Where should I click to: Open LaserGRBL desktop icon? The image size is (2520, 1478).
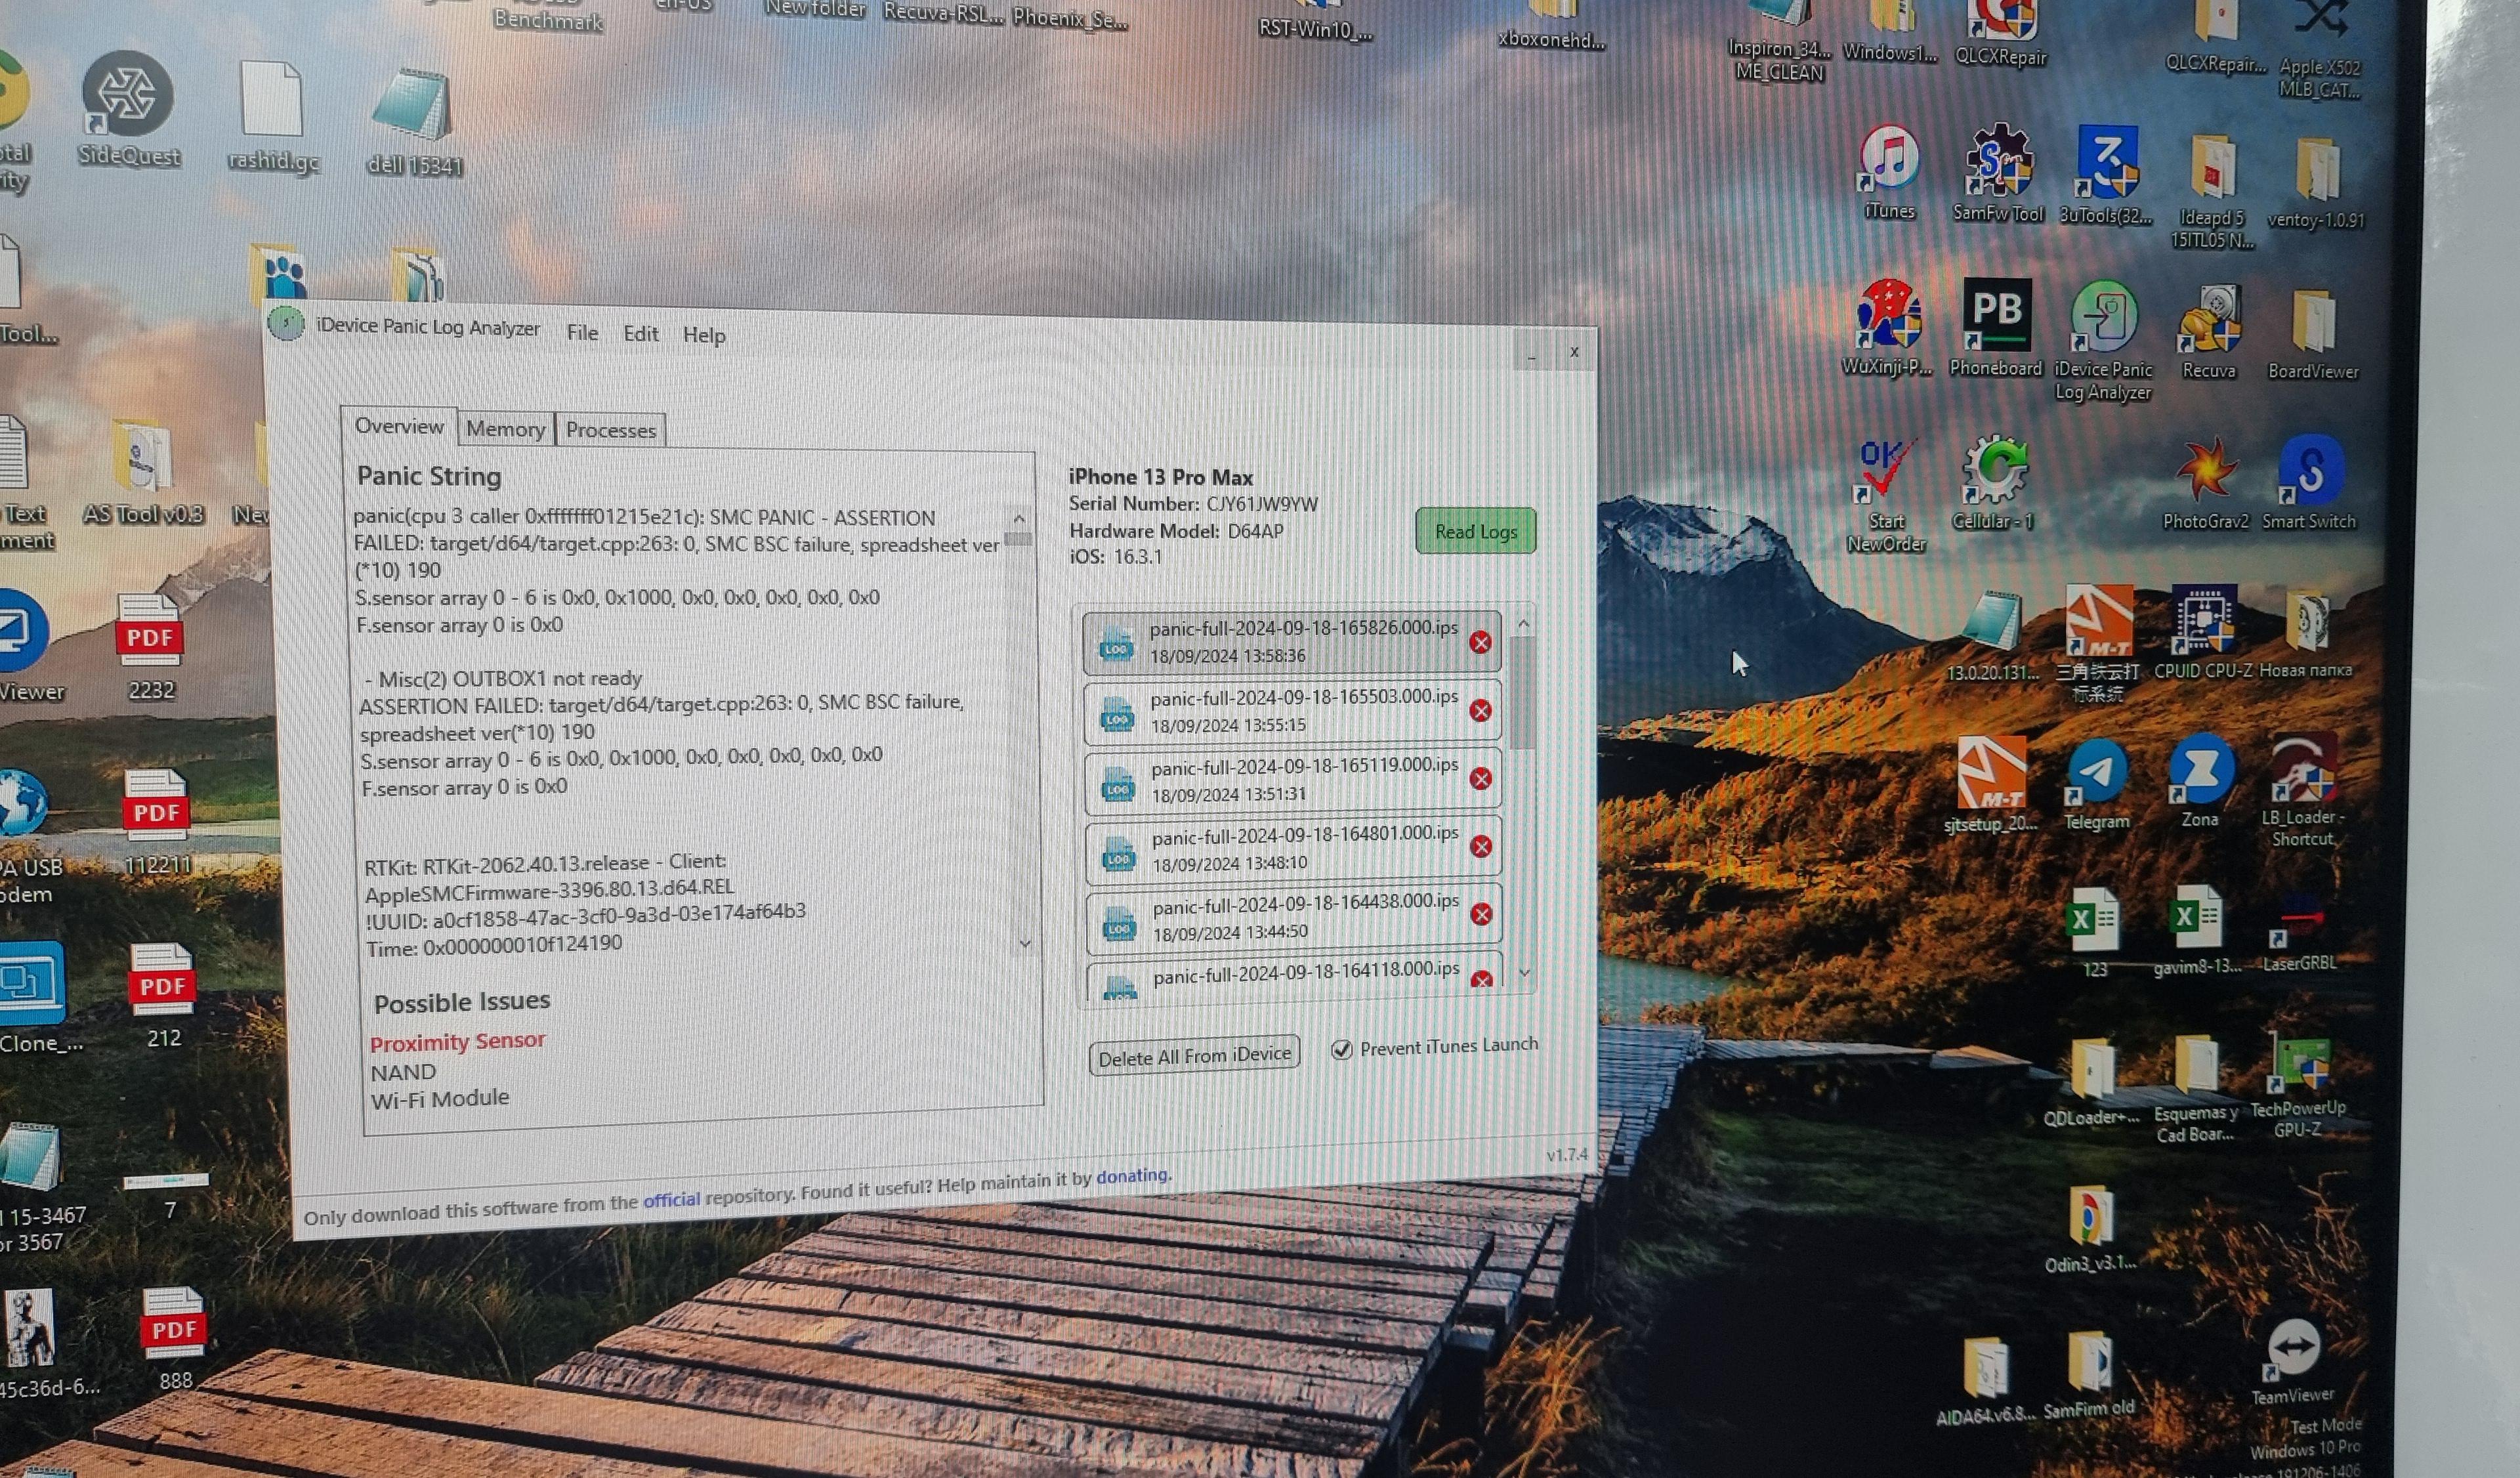(x=2299, y=932)
